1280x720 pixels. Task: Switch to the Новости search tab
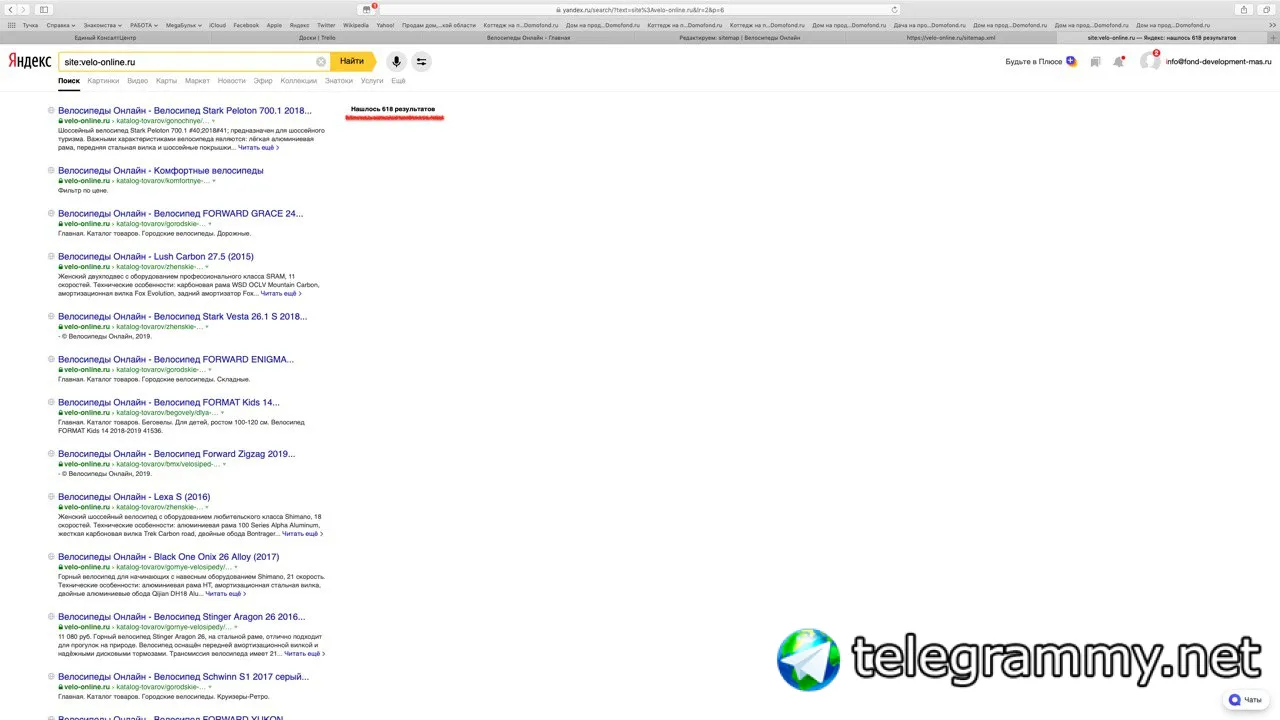point(231,80)
